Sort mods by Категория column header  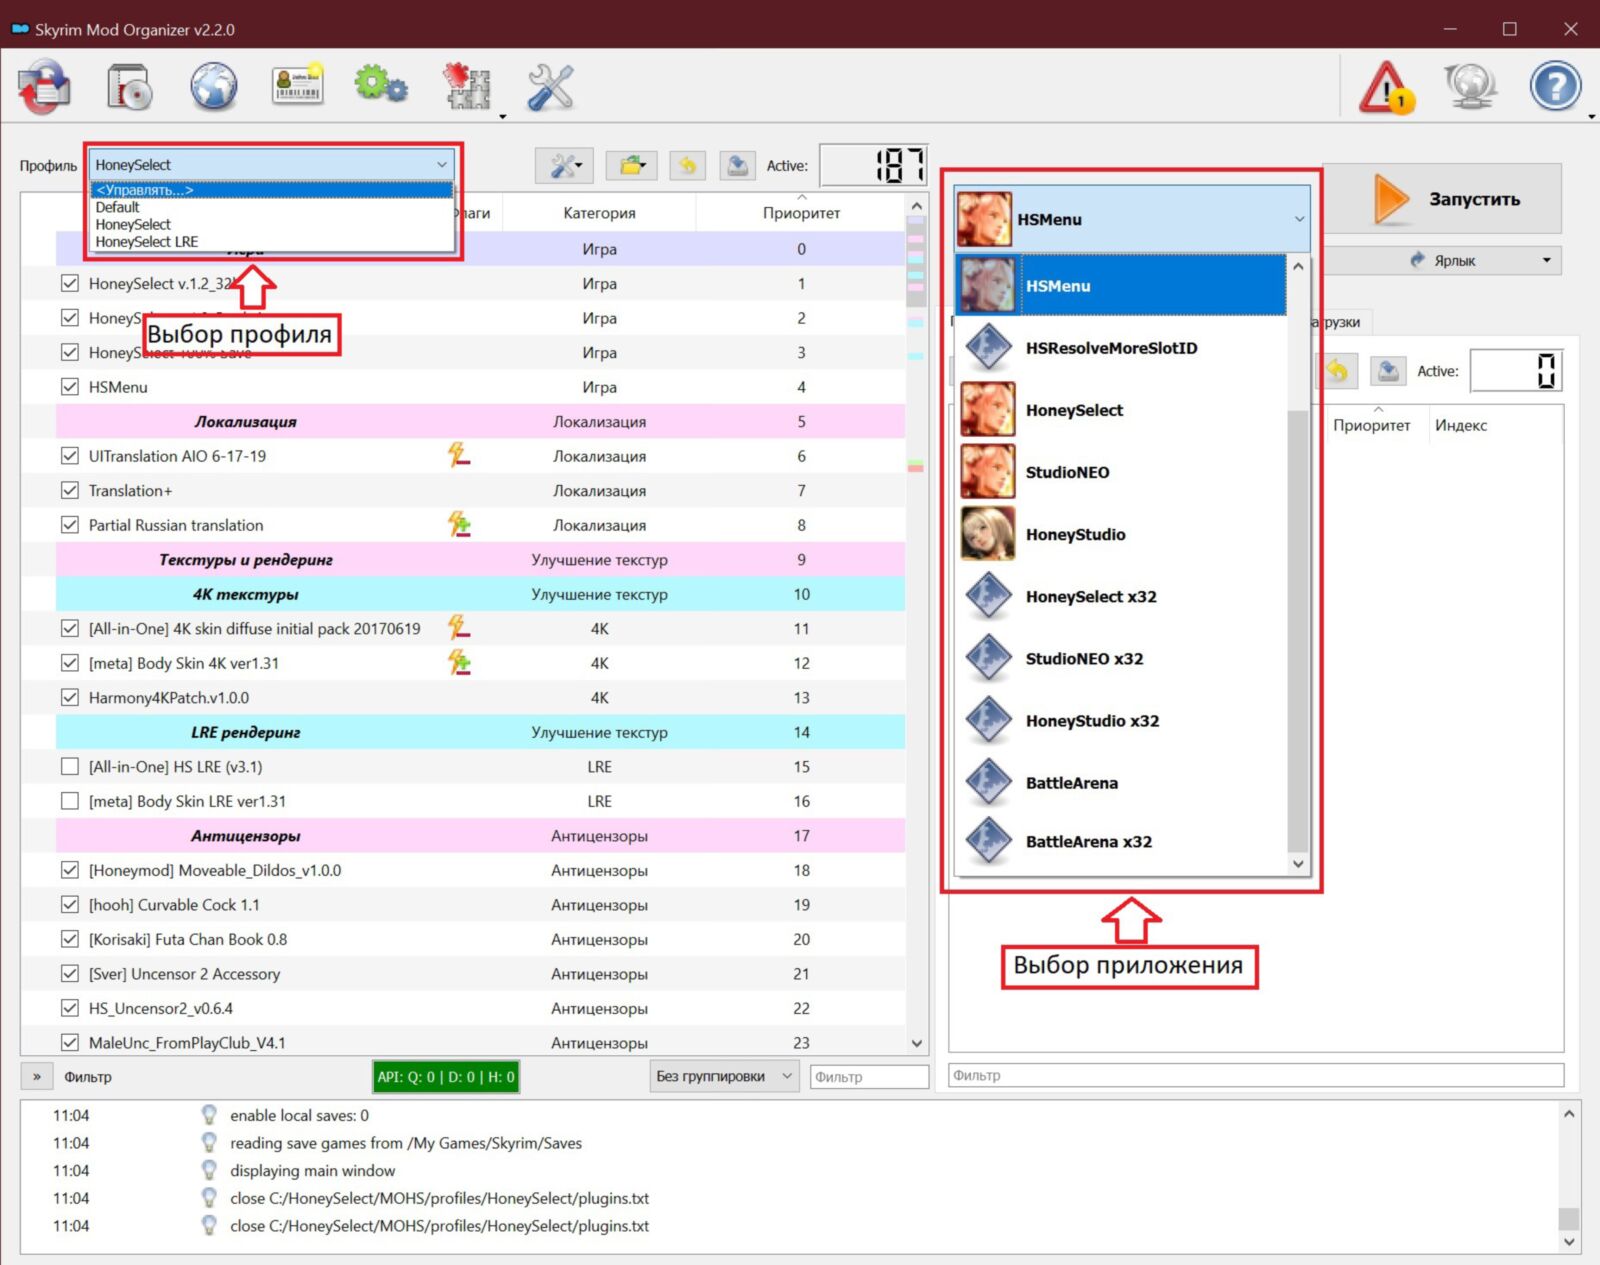[x=599, y=212]
